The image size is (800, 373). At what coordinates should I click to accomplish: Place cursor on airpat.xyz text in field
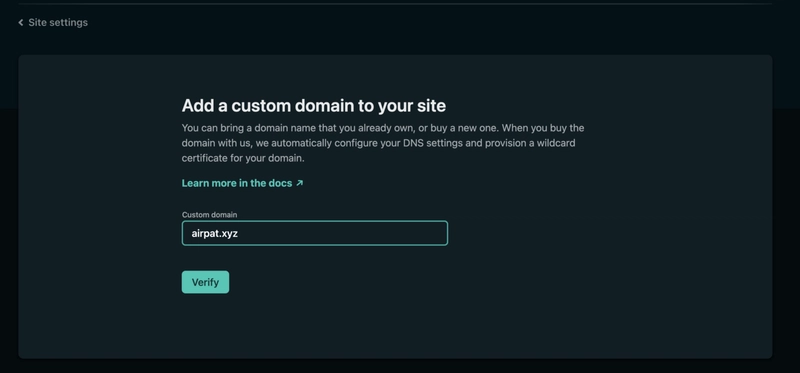coord(214,234)
